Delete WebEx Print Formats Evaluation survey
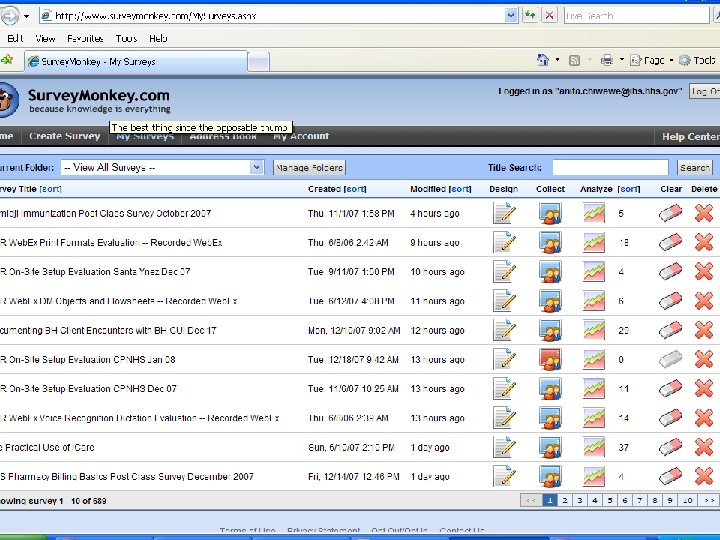The width and height of the screenshot is (720, 540). pyautogui.click(x=704, y=242)
